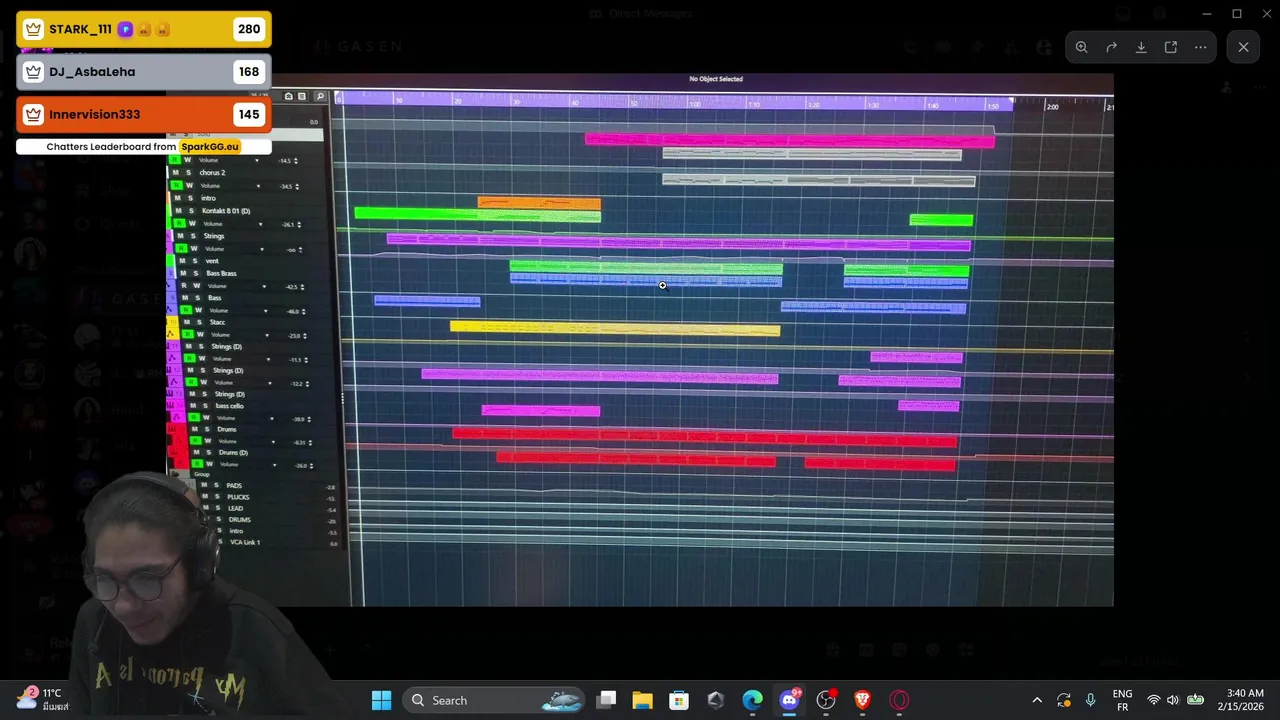The height and width of the screenshot is (720, 1280).
Task: Toggle Read automation on -42.5 volume lane
Action: [184, 286]
